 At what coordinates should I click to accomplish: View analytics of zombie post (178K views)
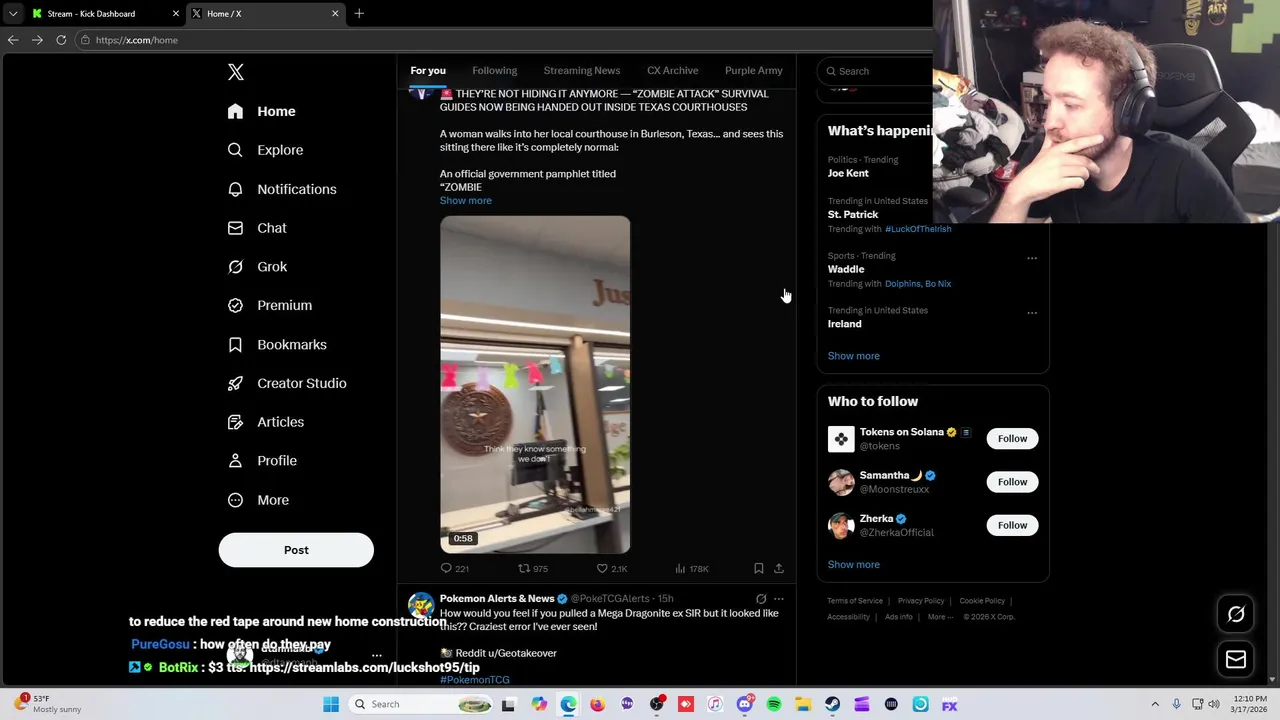click(692, 569)
